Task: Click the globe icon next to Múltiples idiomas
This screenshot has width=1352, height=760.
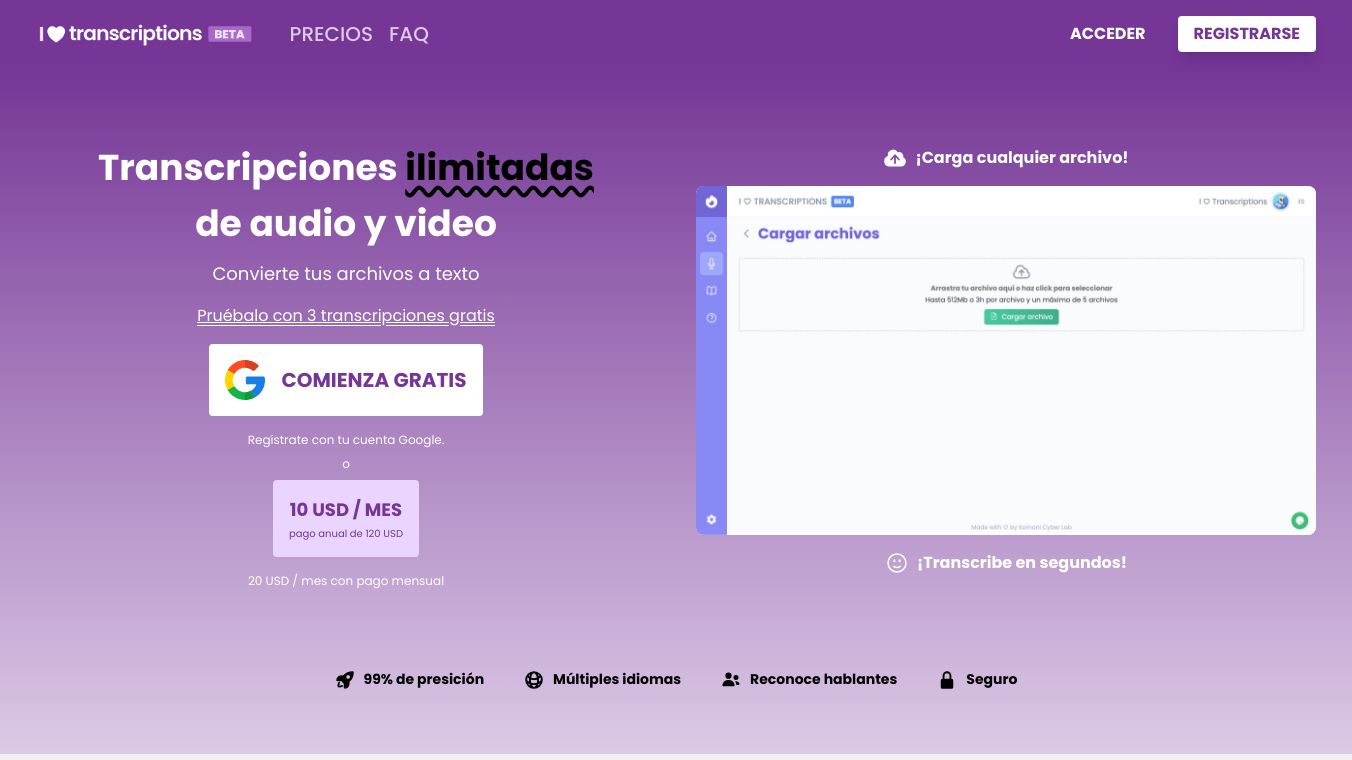Action: pos(534,680)
